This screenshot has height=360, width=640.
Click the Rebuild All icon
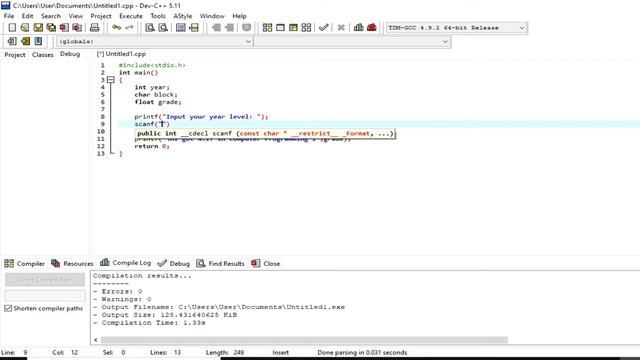point(306,27)
